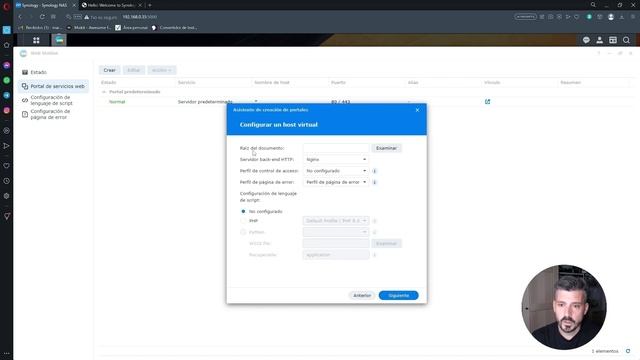The width and height of the screenshot is (640, 360).
Task: Collapse the Portal predeterminado group
Action: (104, 92)
